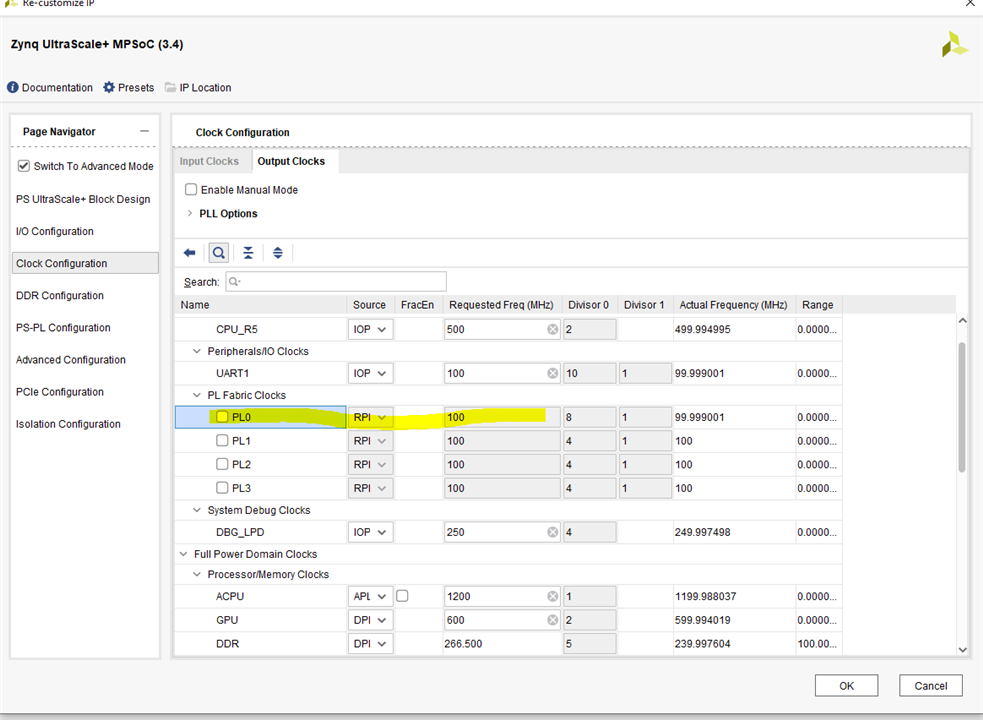Click the IP Location folder icon
The height and width of the screenshot is (720, 983).
point(170,88)
